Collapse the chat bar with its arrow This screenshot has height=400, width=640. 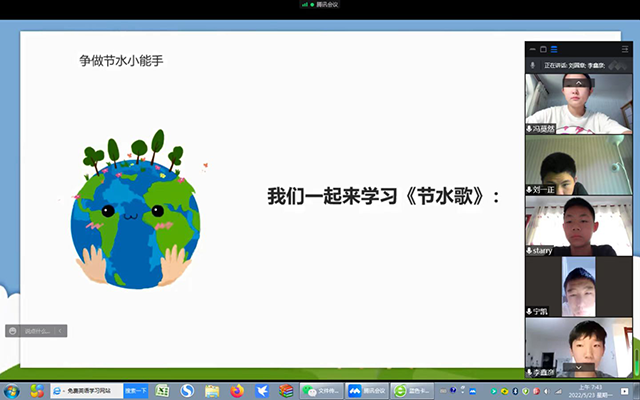click(60, 331)
